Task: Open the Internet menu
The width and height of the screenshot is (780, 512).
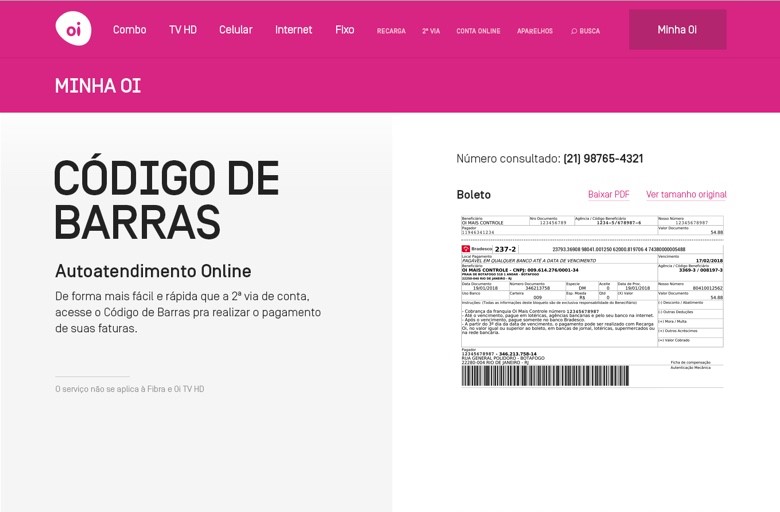Action: pyautogui.click(x=293, y=30)
